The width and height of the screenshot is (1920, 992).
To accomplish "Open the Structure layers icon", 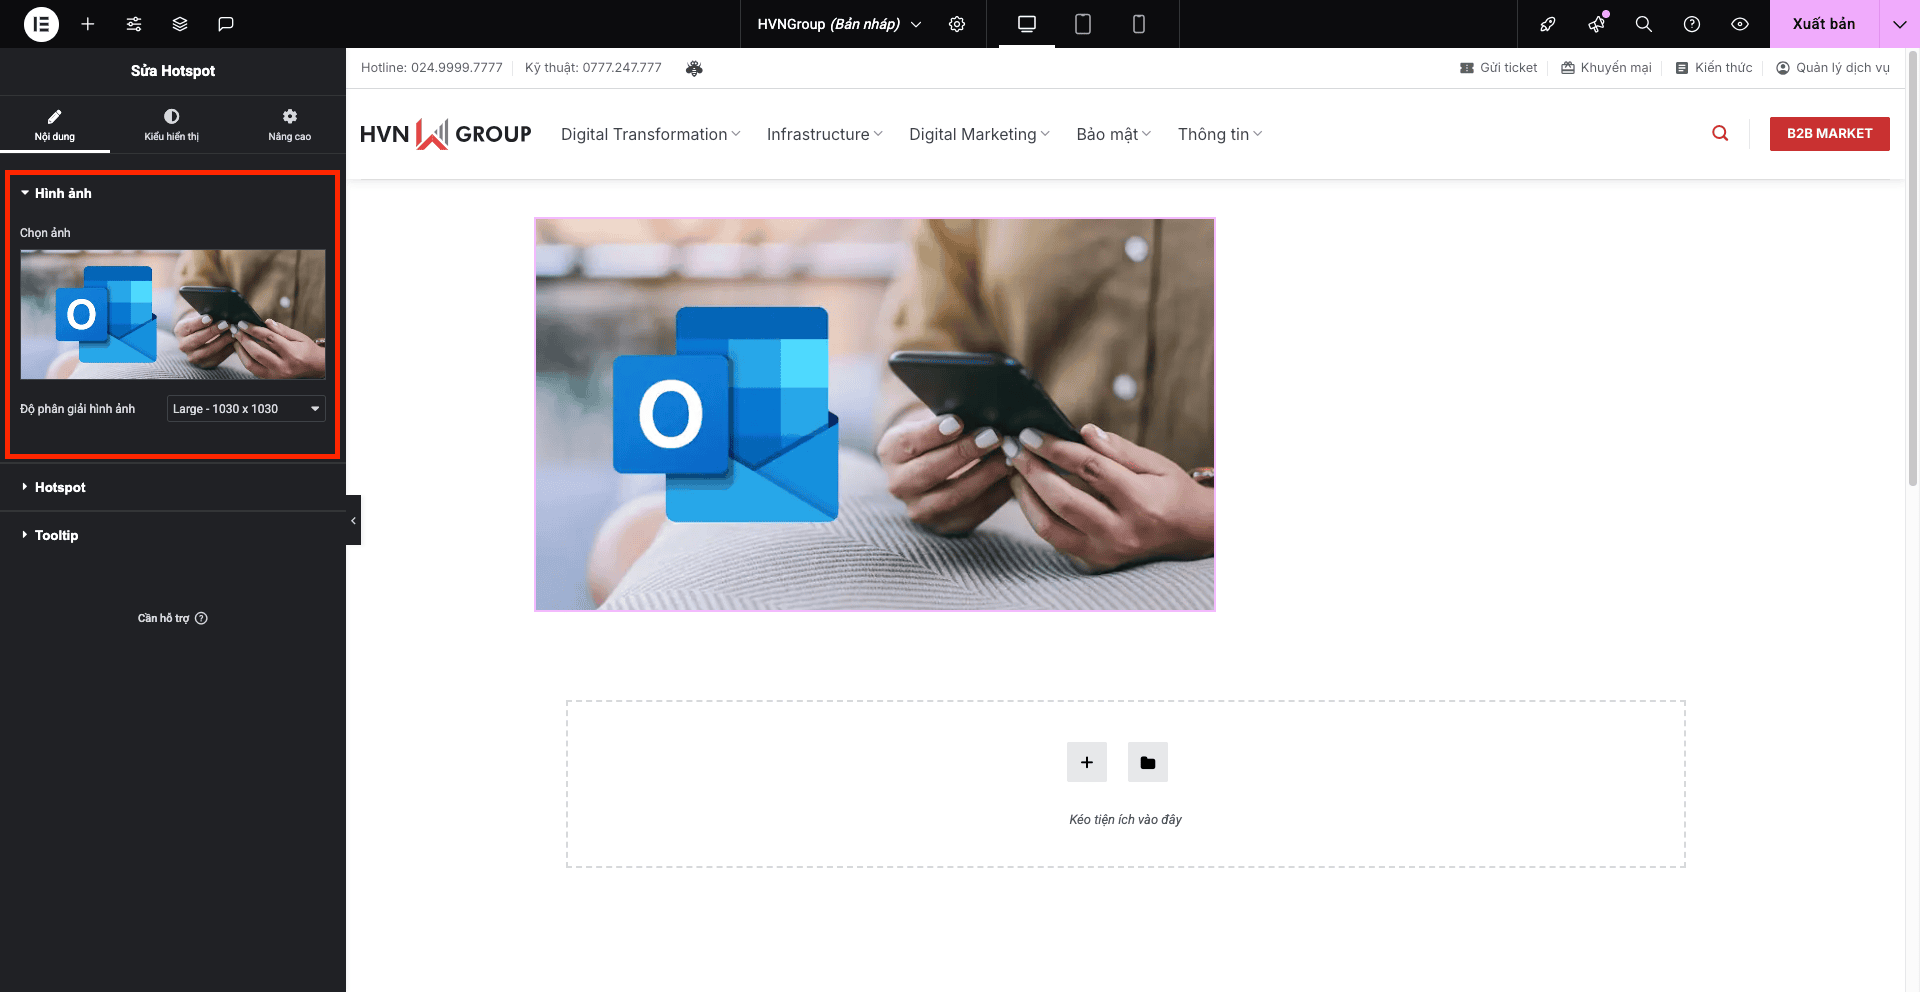I will (x=180, y=24).
